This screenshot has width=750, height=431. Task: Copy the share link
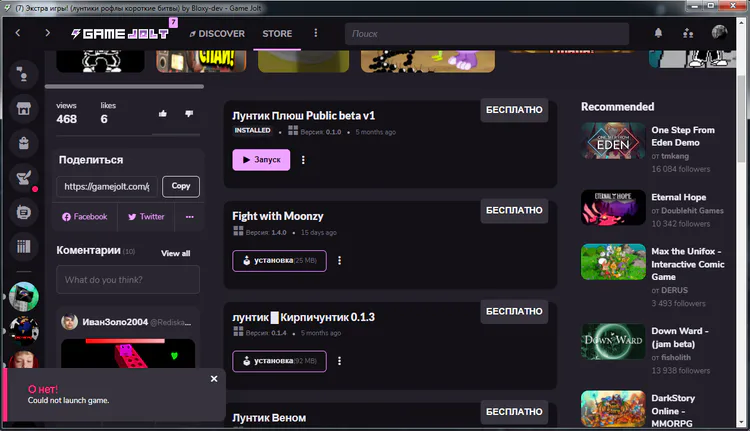tap(181, 187)
